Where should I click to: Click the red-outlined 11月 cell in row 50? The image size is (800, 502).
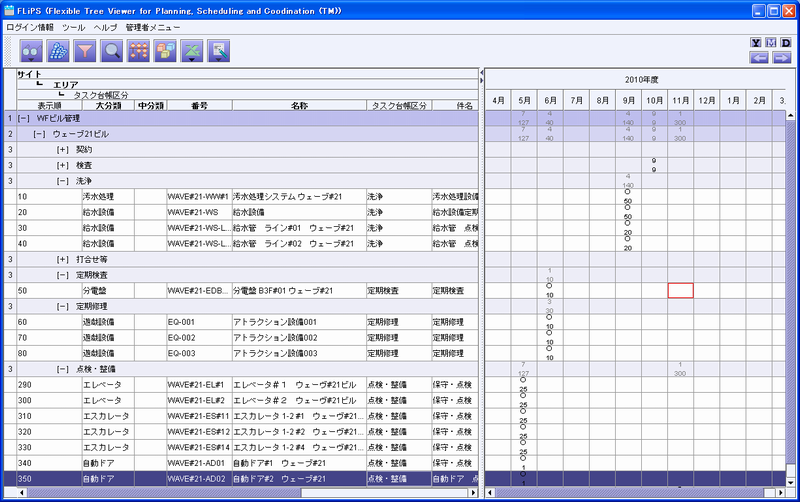(681, 291)
